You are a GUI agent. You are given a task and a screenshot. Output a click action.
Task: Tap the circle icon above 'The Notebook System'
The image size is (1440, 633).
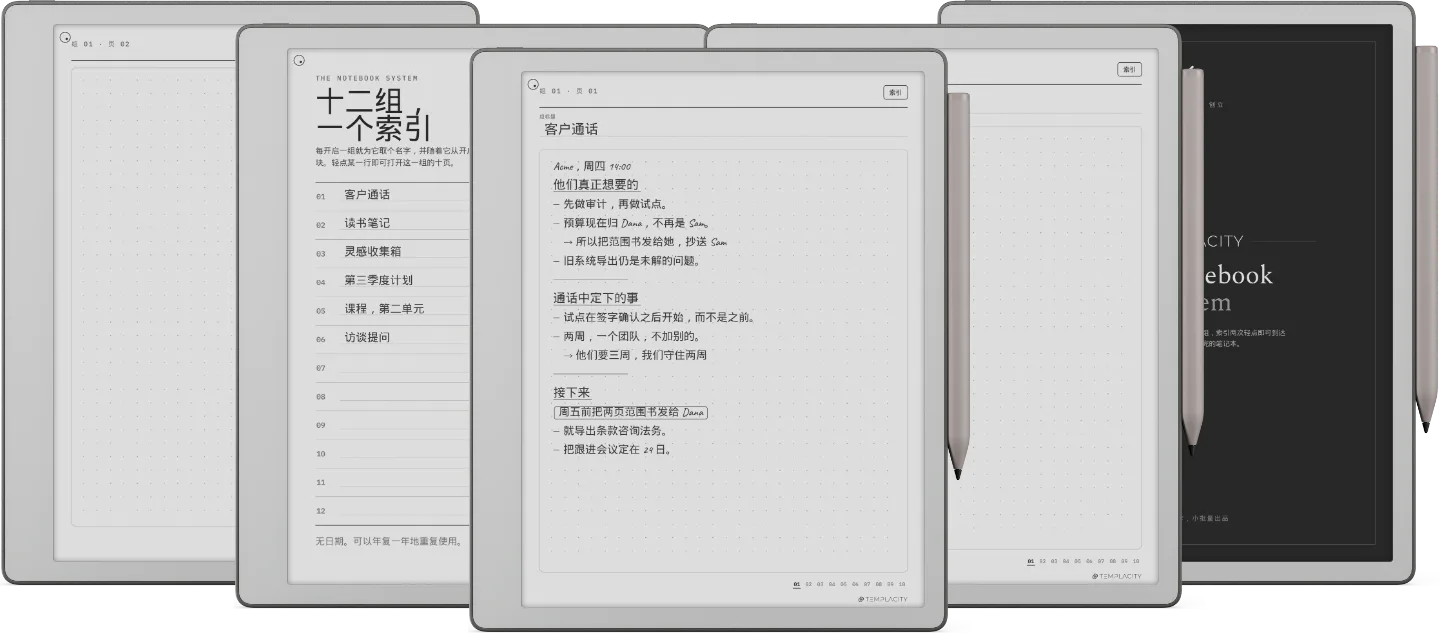pyautogui.click(x=299, y=60)
